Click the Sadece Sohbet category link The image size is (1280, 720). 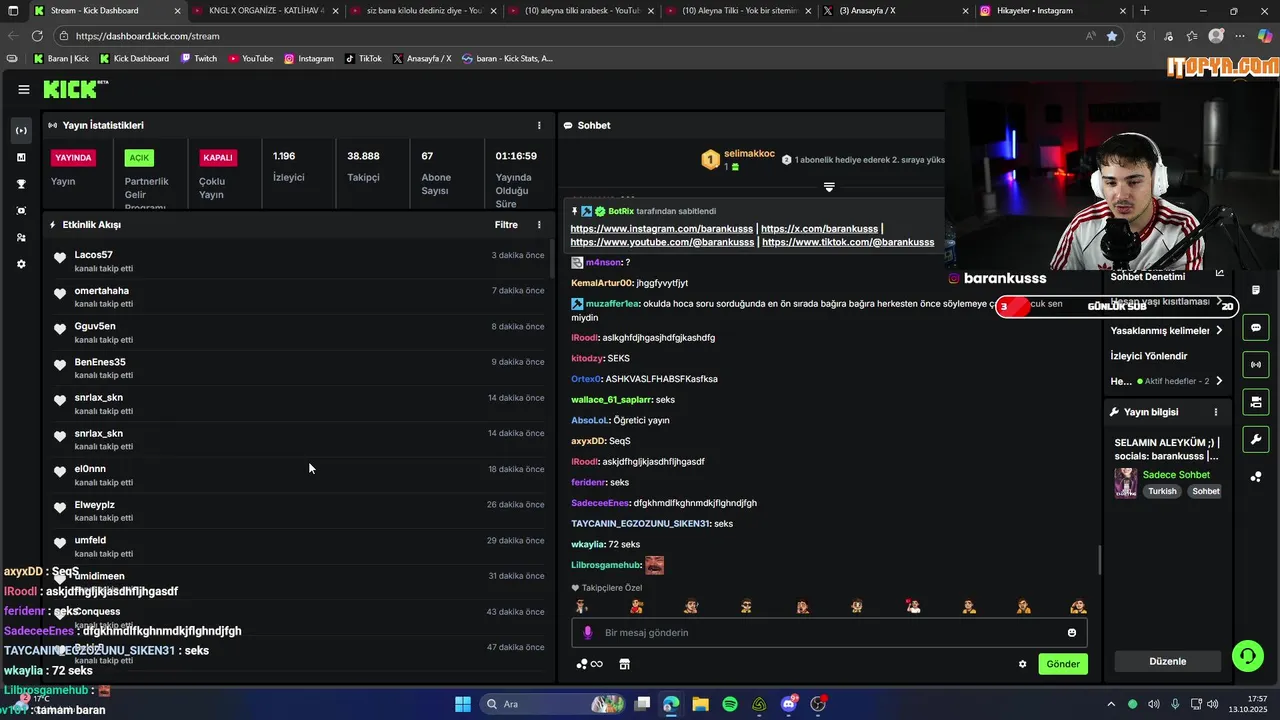click(1176, 475)
